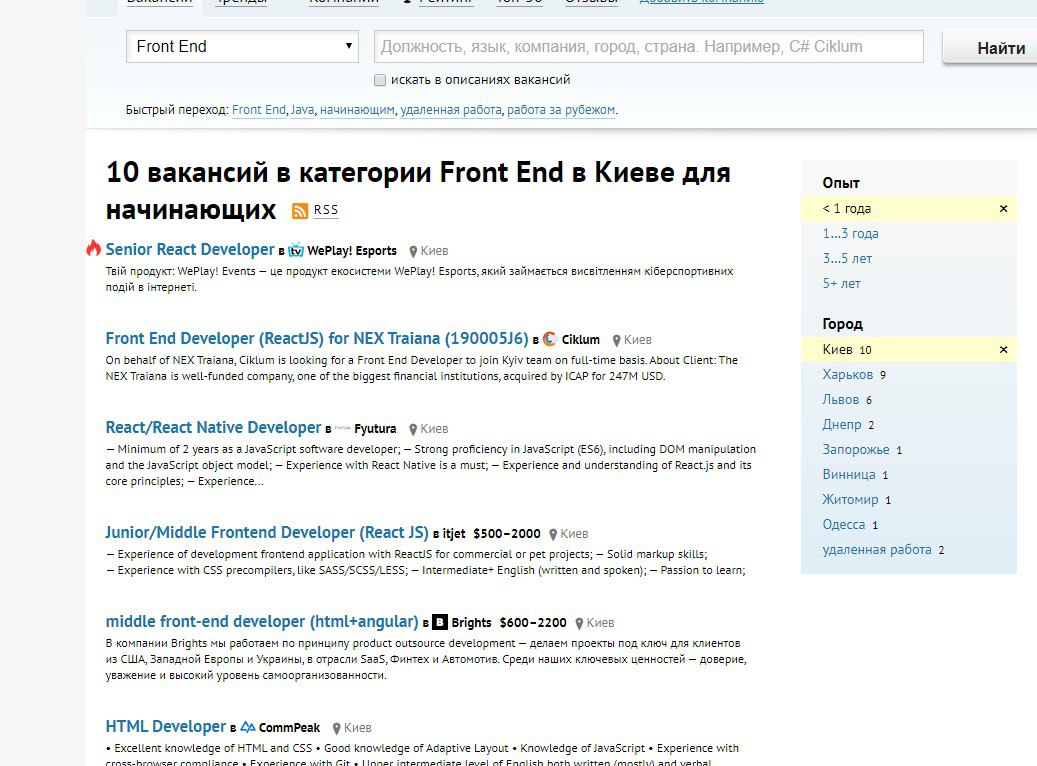Open WePlay! Esports company logo icon
Viewport: 1037px width, 766px height.
296,250
